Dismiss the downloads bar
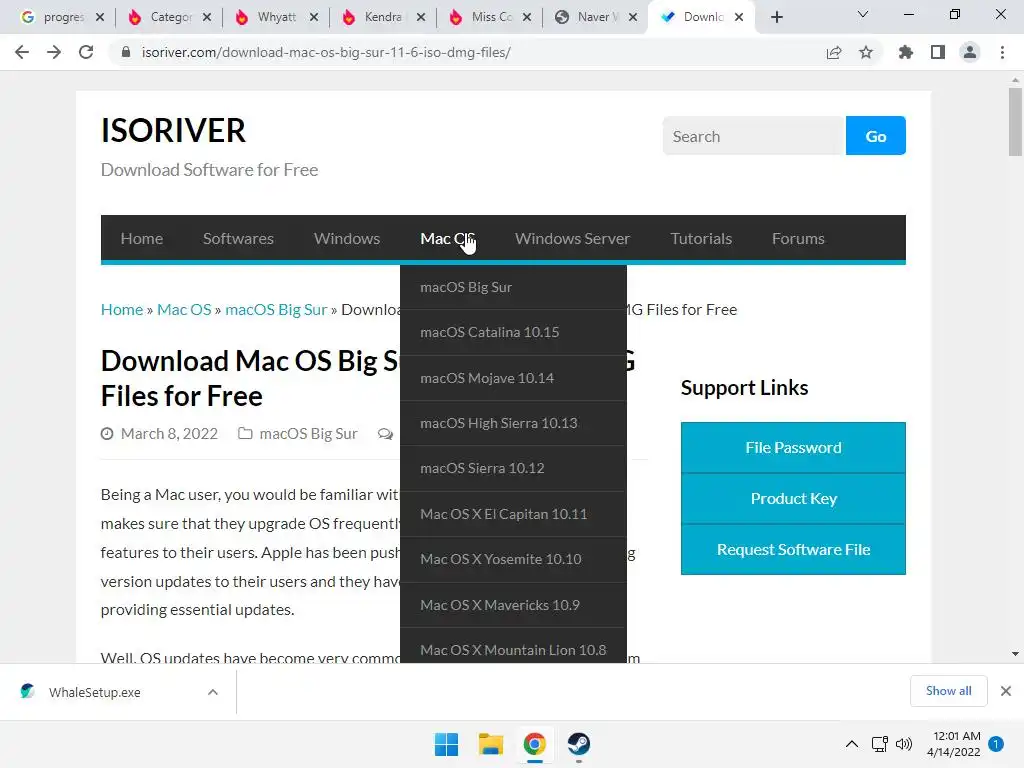1024x768 pixels. (x=1006, y=691)
